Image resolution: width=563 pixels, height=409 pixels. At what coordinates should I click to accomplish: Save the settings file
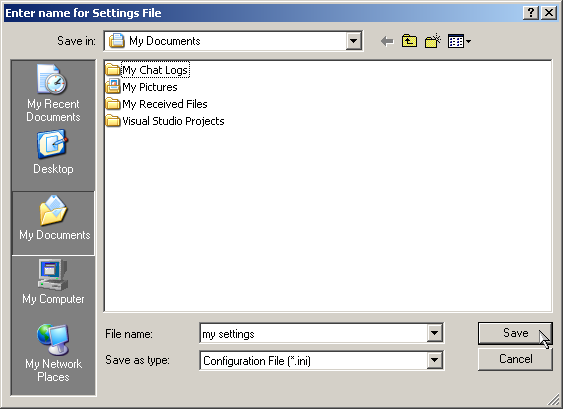(x=515, y=333)
